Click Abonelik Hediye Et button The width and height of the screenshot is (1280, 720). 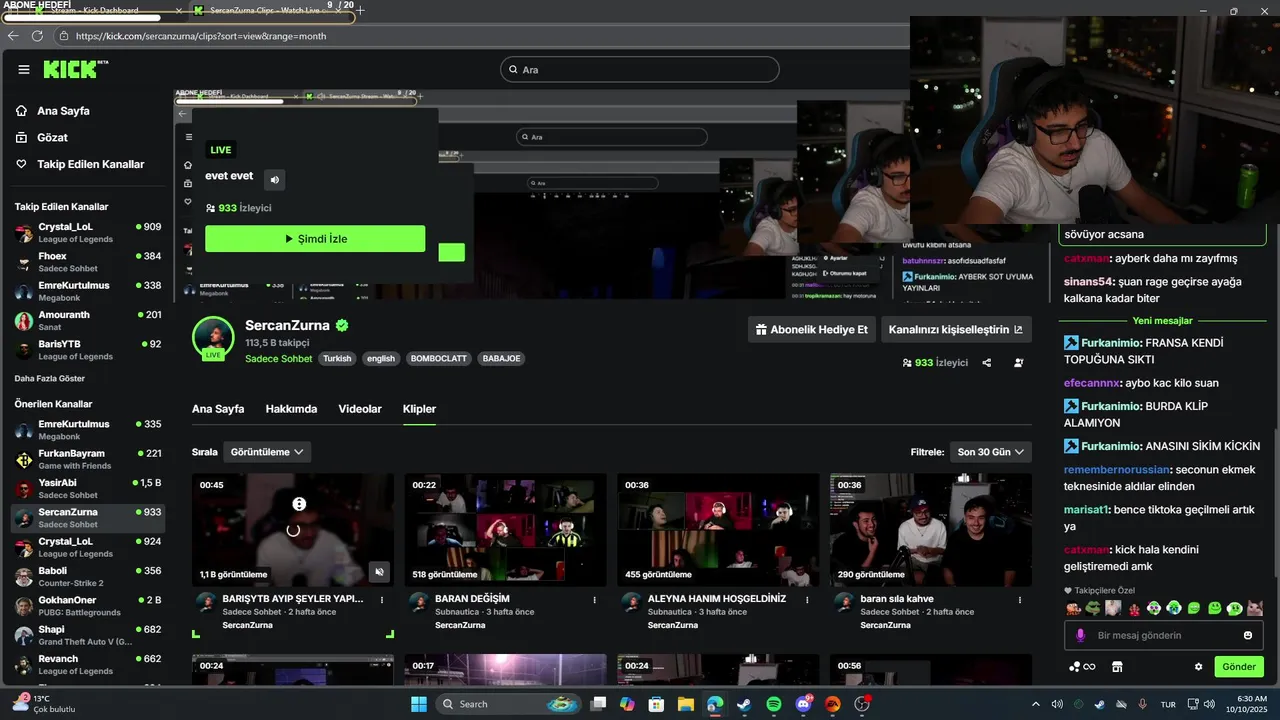(812, 329)
